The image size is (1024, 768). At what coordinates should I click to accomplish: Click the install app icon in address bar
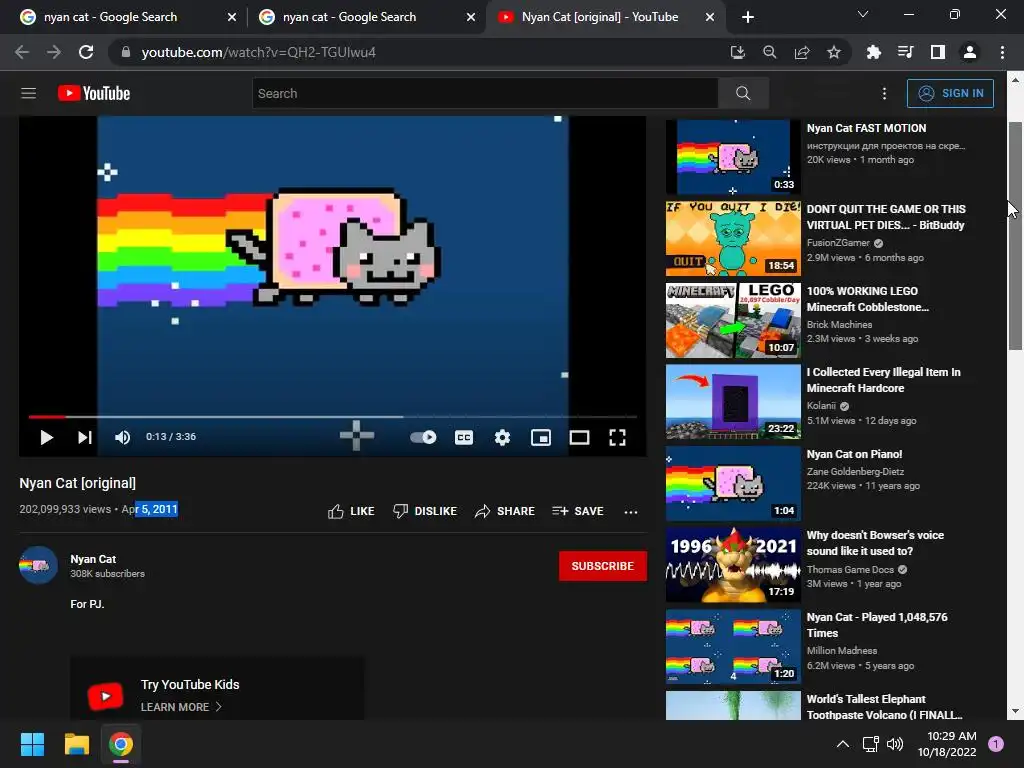(737, 52)
